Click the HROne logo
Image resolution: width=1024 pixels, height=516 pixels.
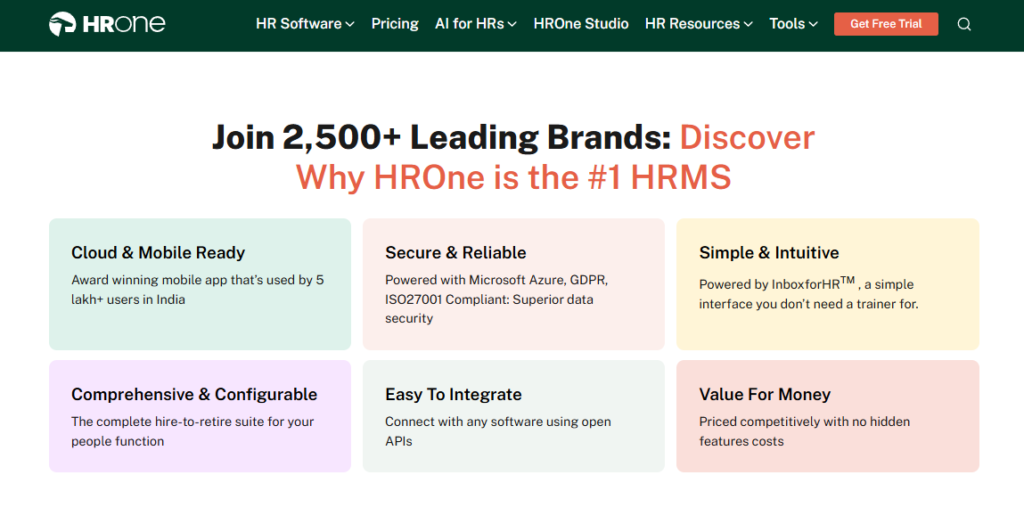pos(107,24)
